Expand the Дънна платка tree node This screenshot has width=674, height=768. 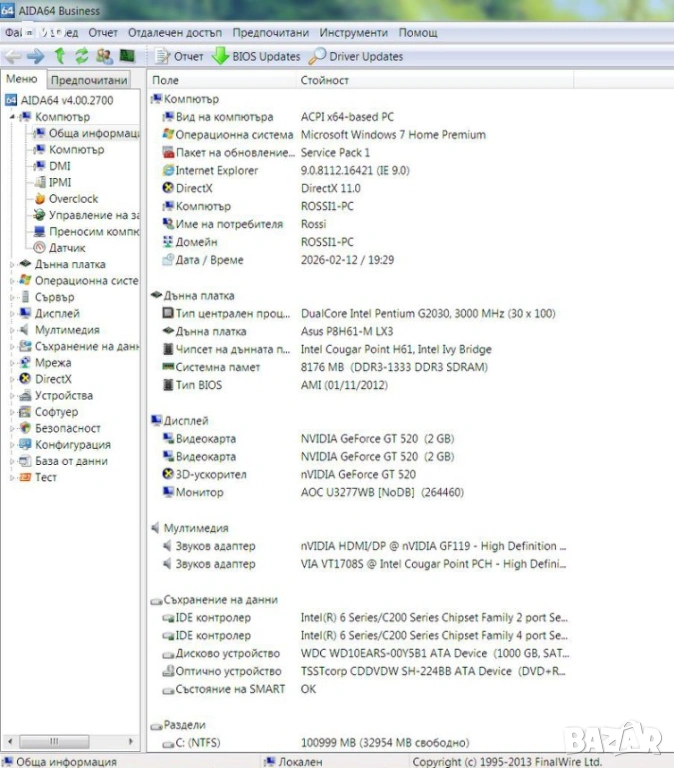tap(12, 265)
